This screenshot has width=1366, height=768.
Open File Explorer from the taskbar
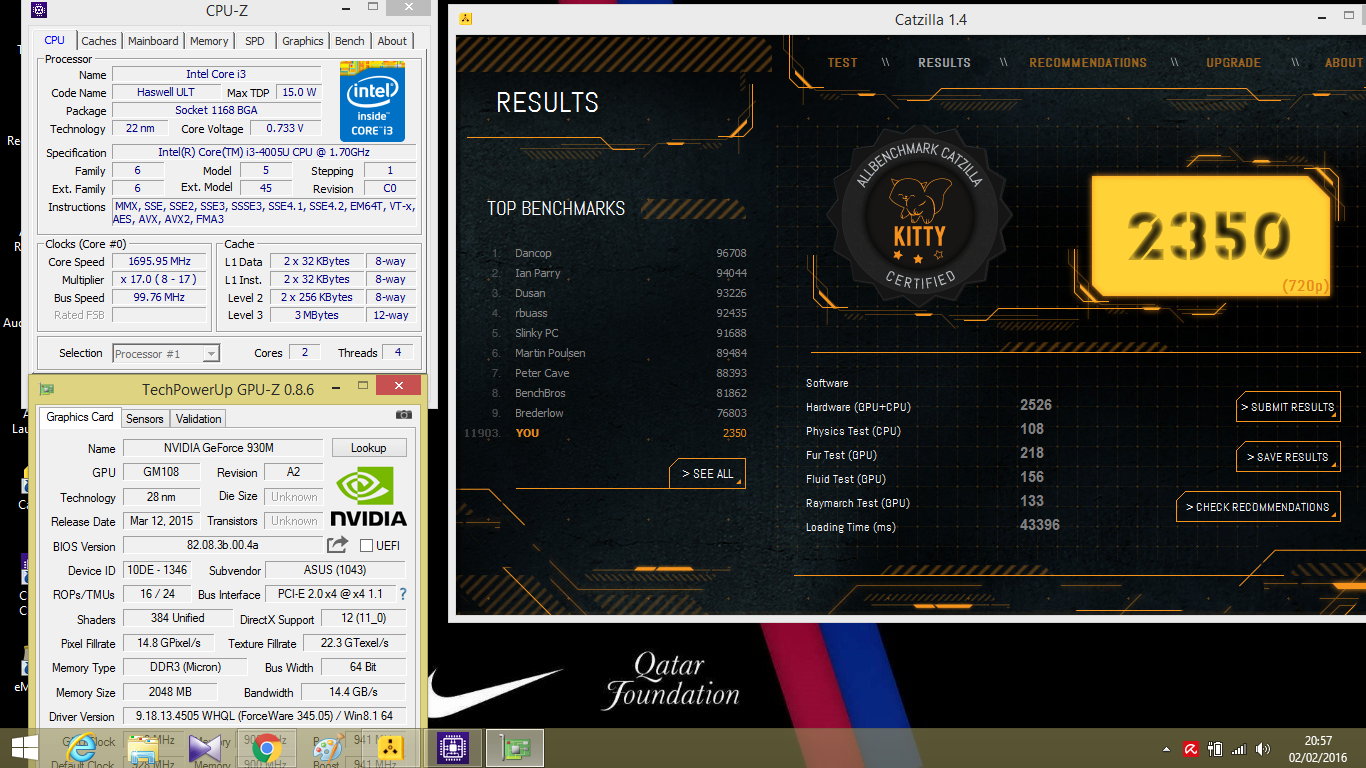[x=143, y=748]
